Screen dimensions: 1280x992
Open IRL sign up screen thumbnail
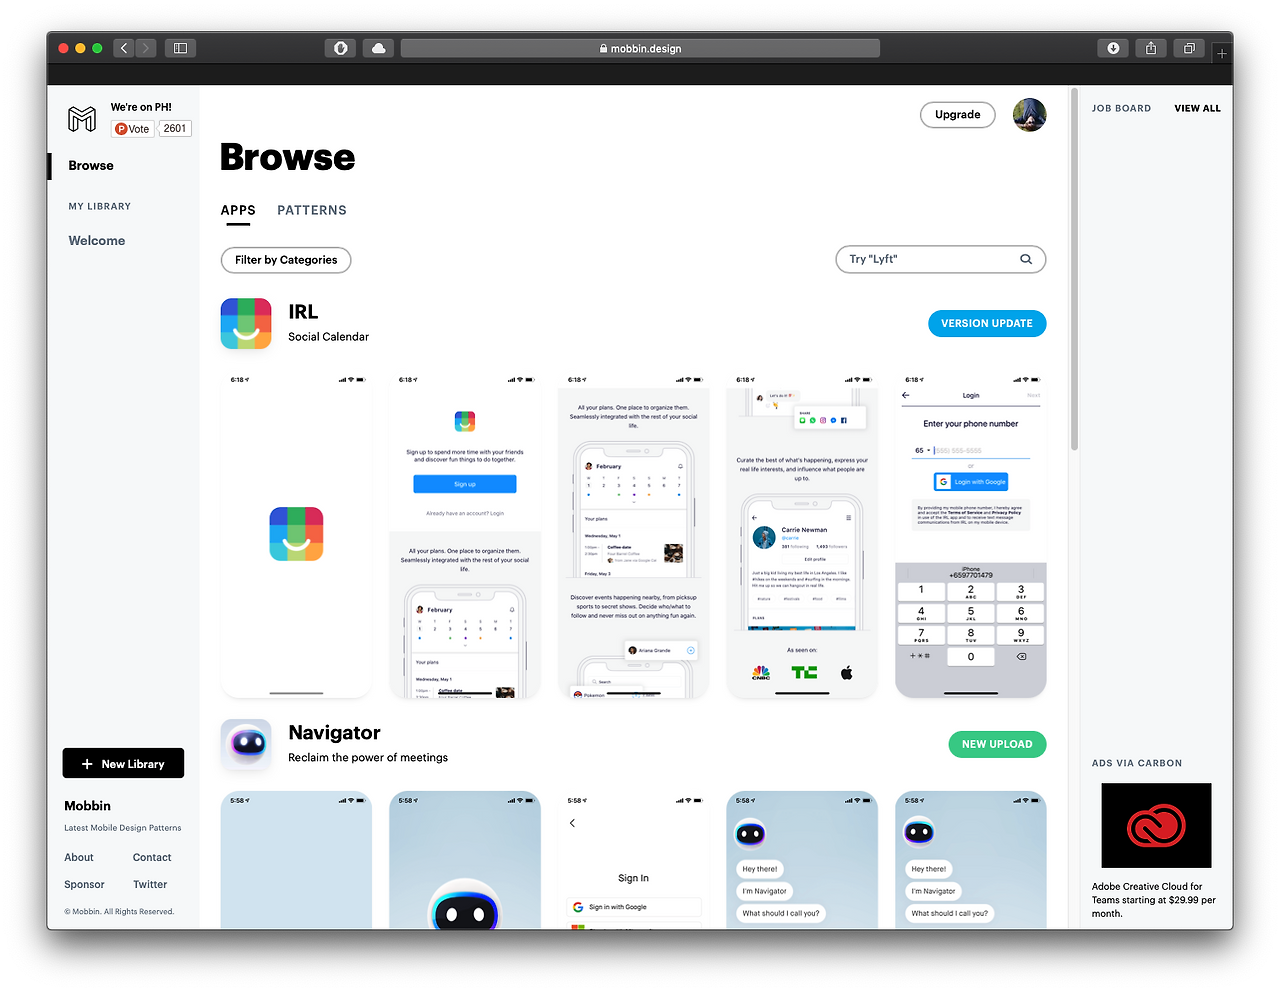pyautogui.click(x=465, y=535)
